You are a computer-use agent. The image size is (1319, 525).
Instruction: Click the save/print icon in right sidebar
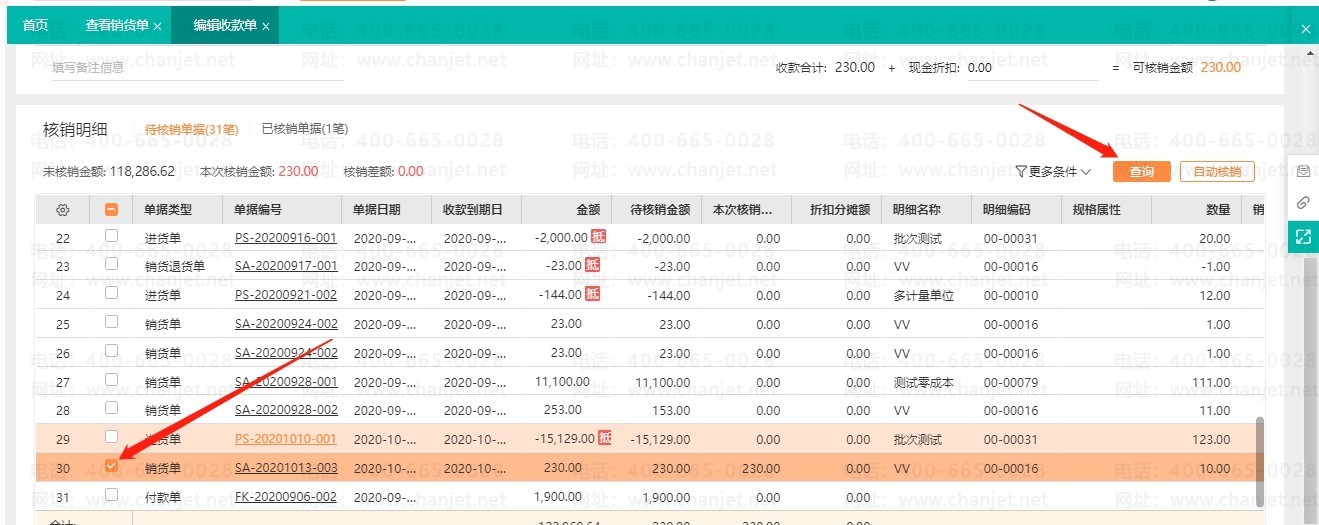click(1303, 171)
